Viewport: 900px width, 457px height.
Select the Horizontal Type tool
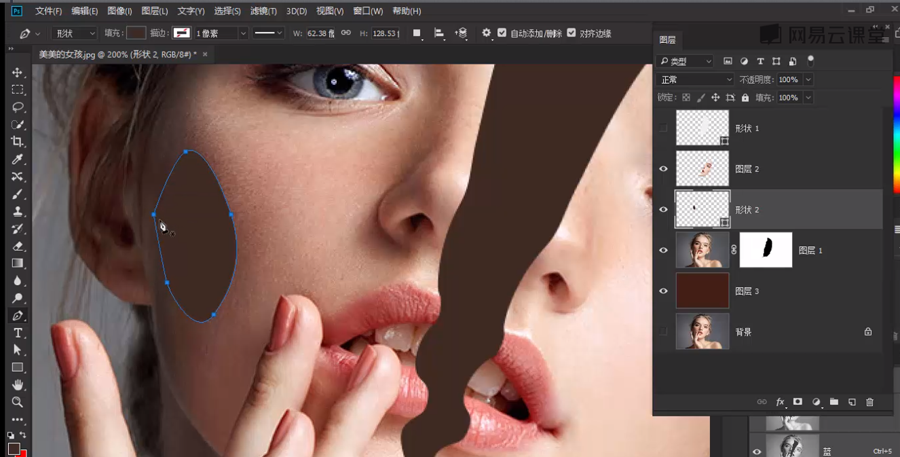coord(17,332)
